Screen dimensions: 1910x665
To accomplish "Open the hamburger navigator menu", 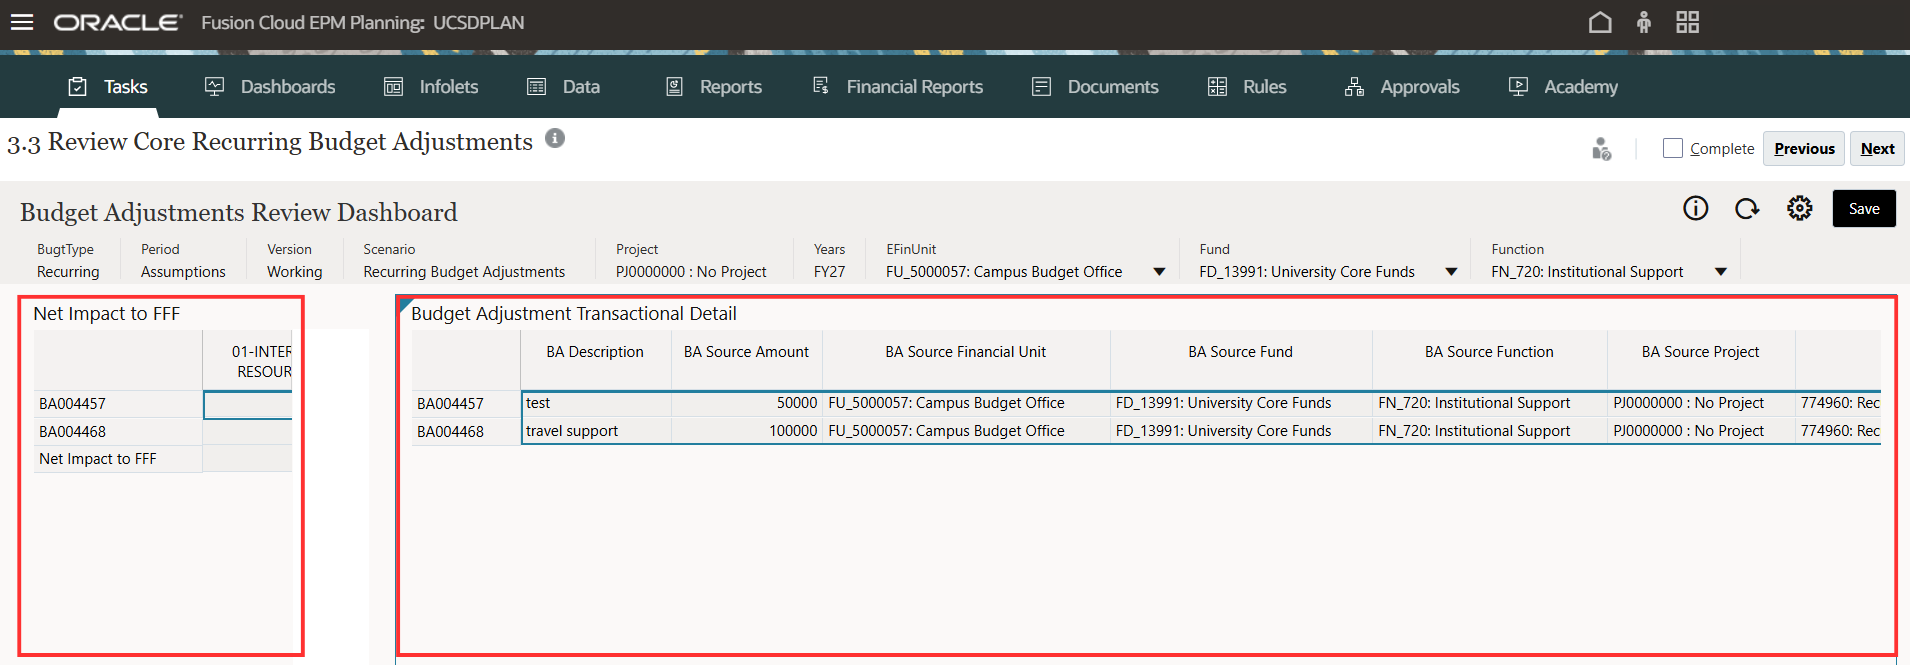I will [x=22, y=22].
